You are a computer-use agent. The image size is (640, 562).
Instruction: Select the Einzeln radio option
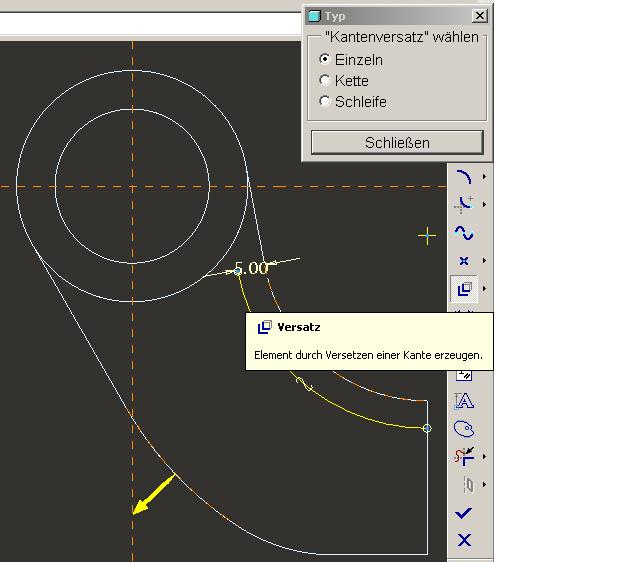(324, 59)
